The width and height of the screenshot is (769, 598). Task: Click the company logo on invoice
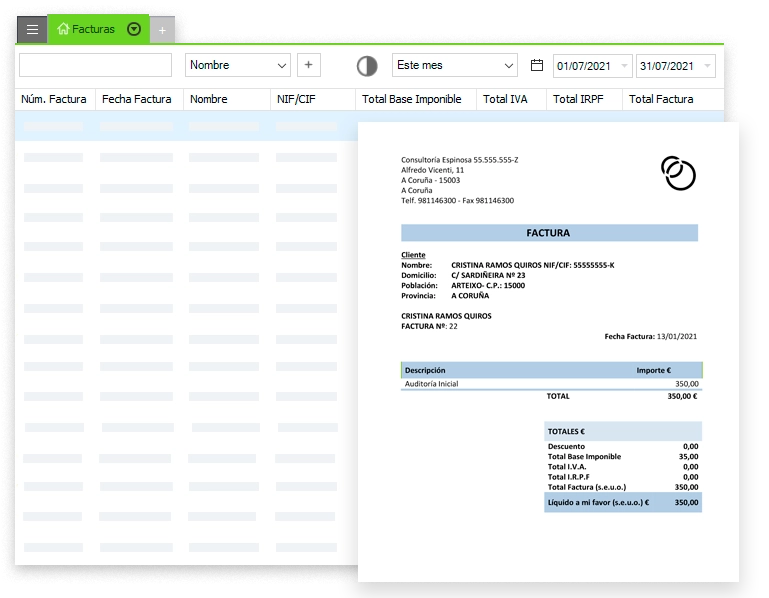pyautogui.click(x=678, y=173)
